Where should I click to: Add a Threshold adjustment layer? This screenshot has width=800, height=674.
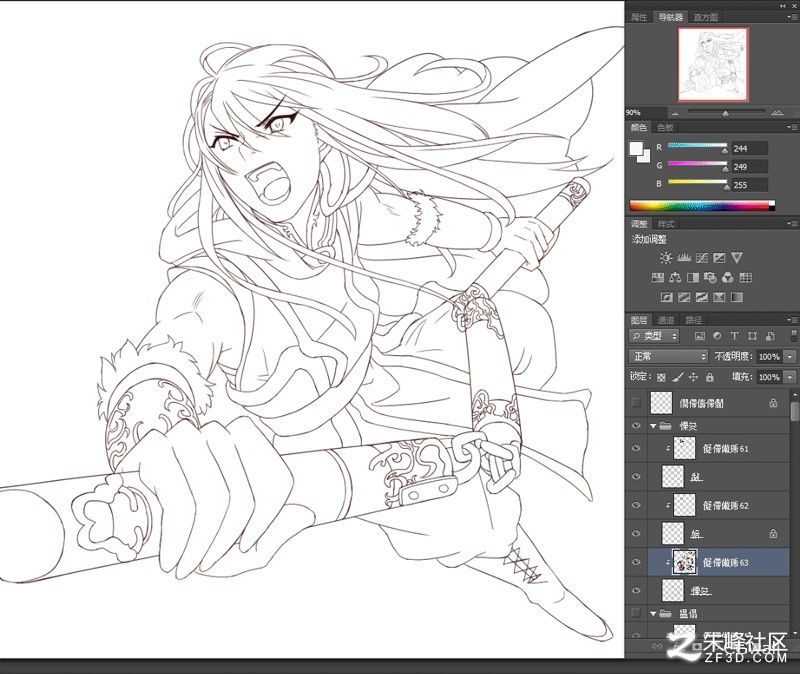point(702,297)
